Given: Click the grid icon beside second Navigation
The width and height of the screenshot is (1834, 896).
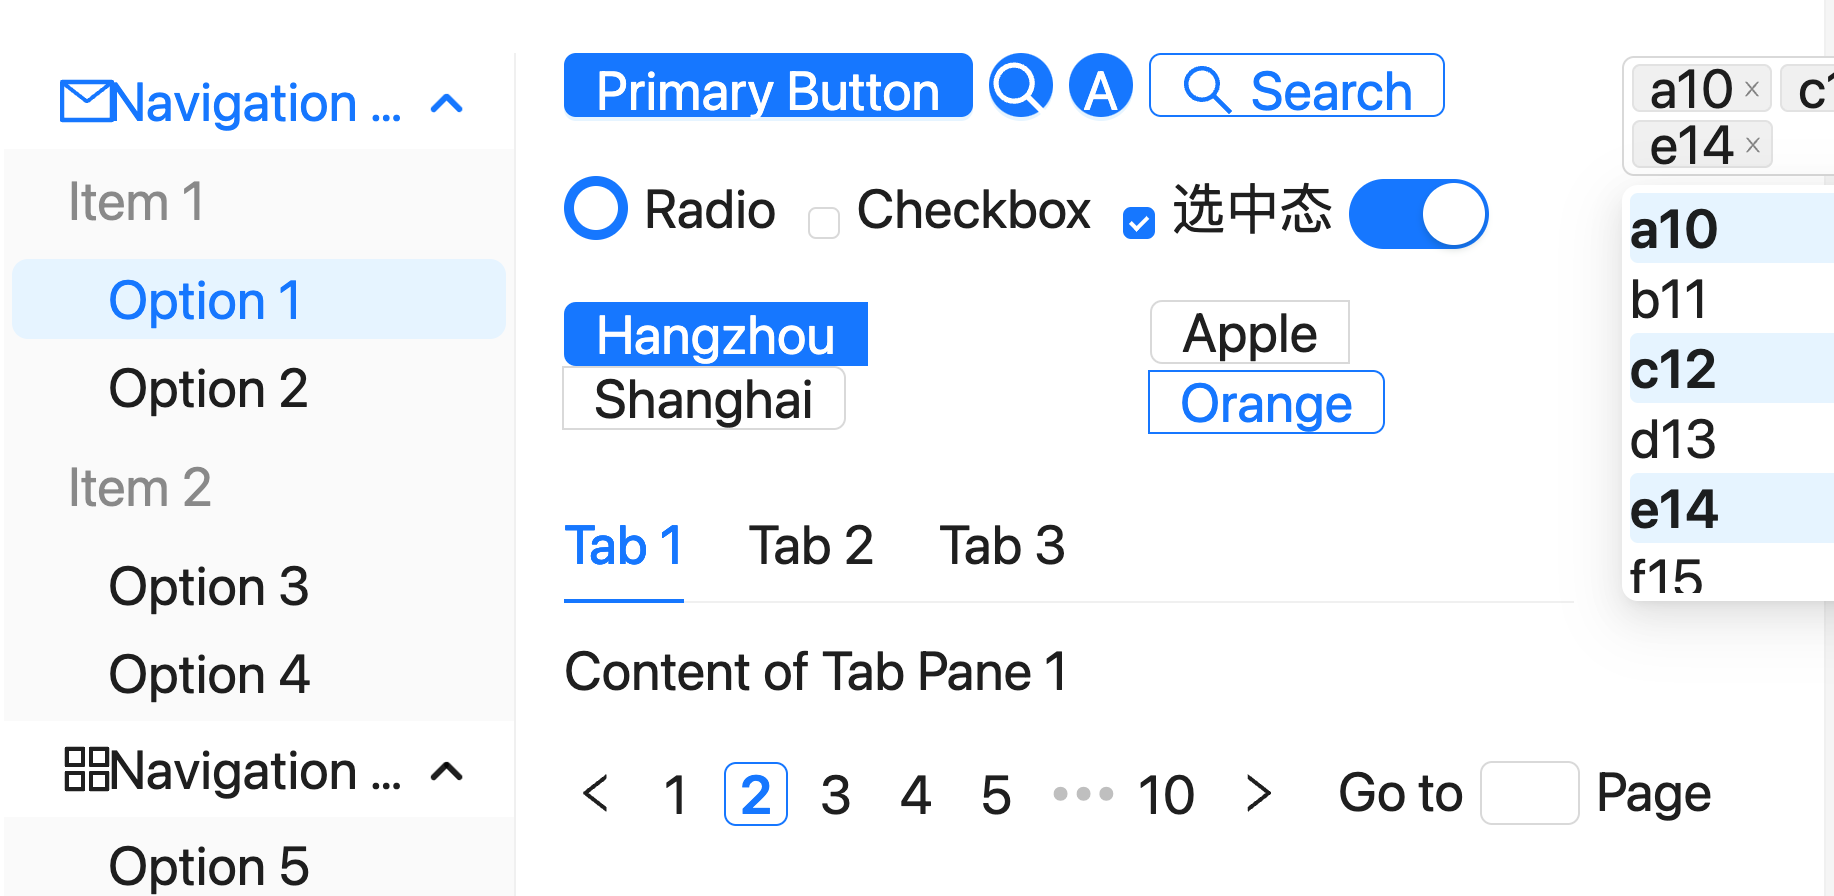Looking at the screenshot, I should coord(86,770).
